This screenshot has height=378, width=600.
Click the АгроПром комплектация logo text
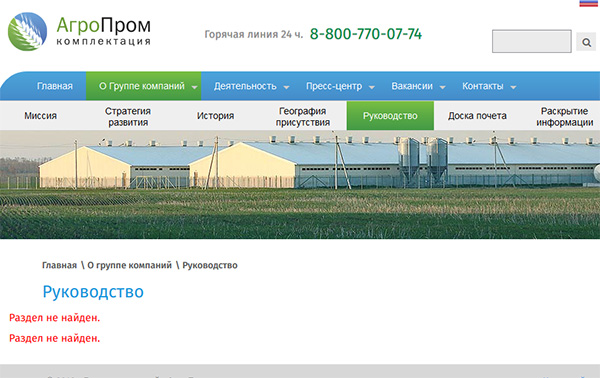103,31
